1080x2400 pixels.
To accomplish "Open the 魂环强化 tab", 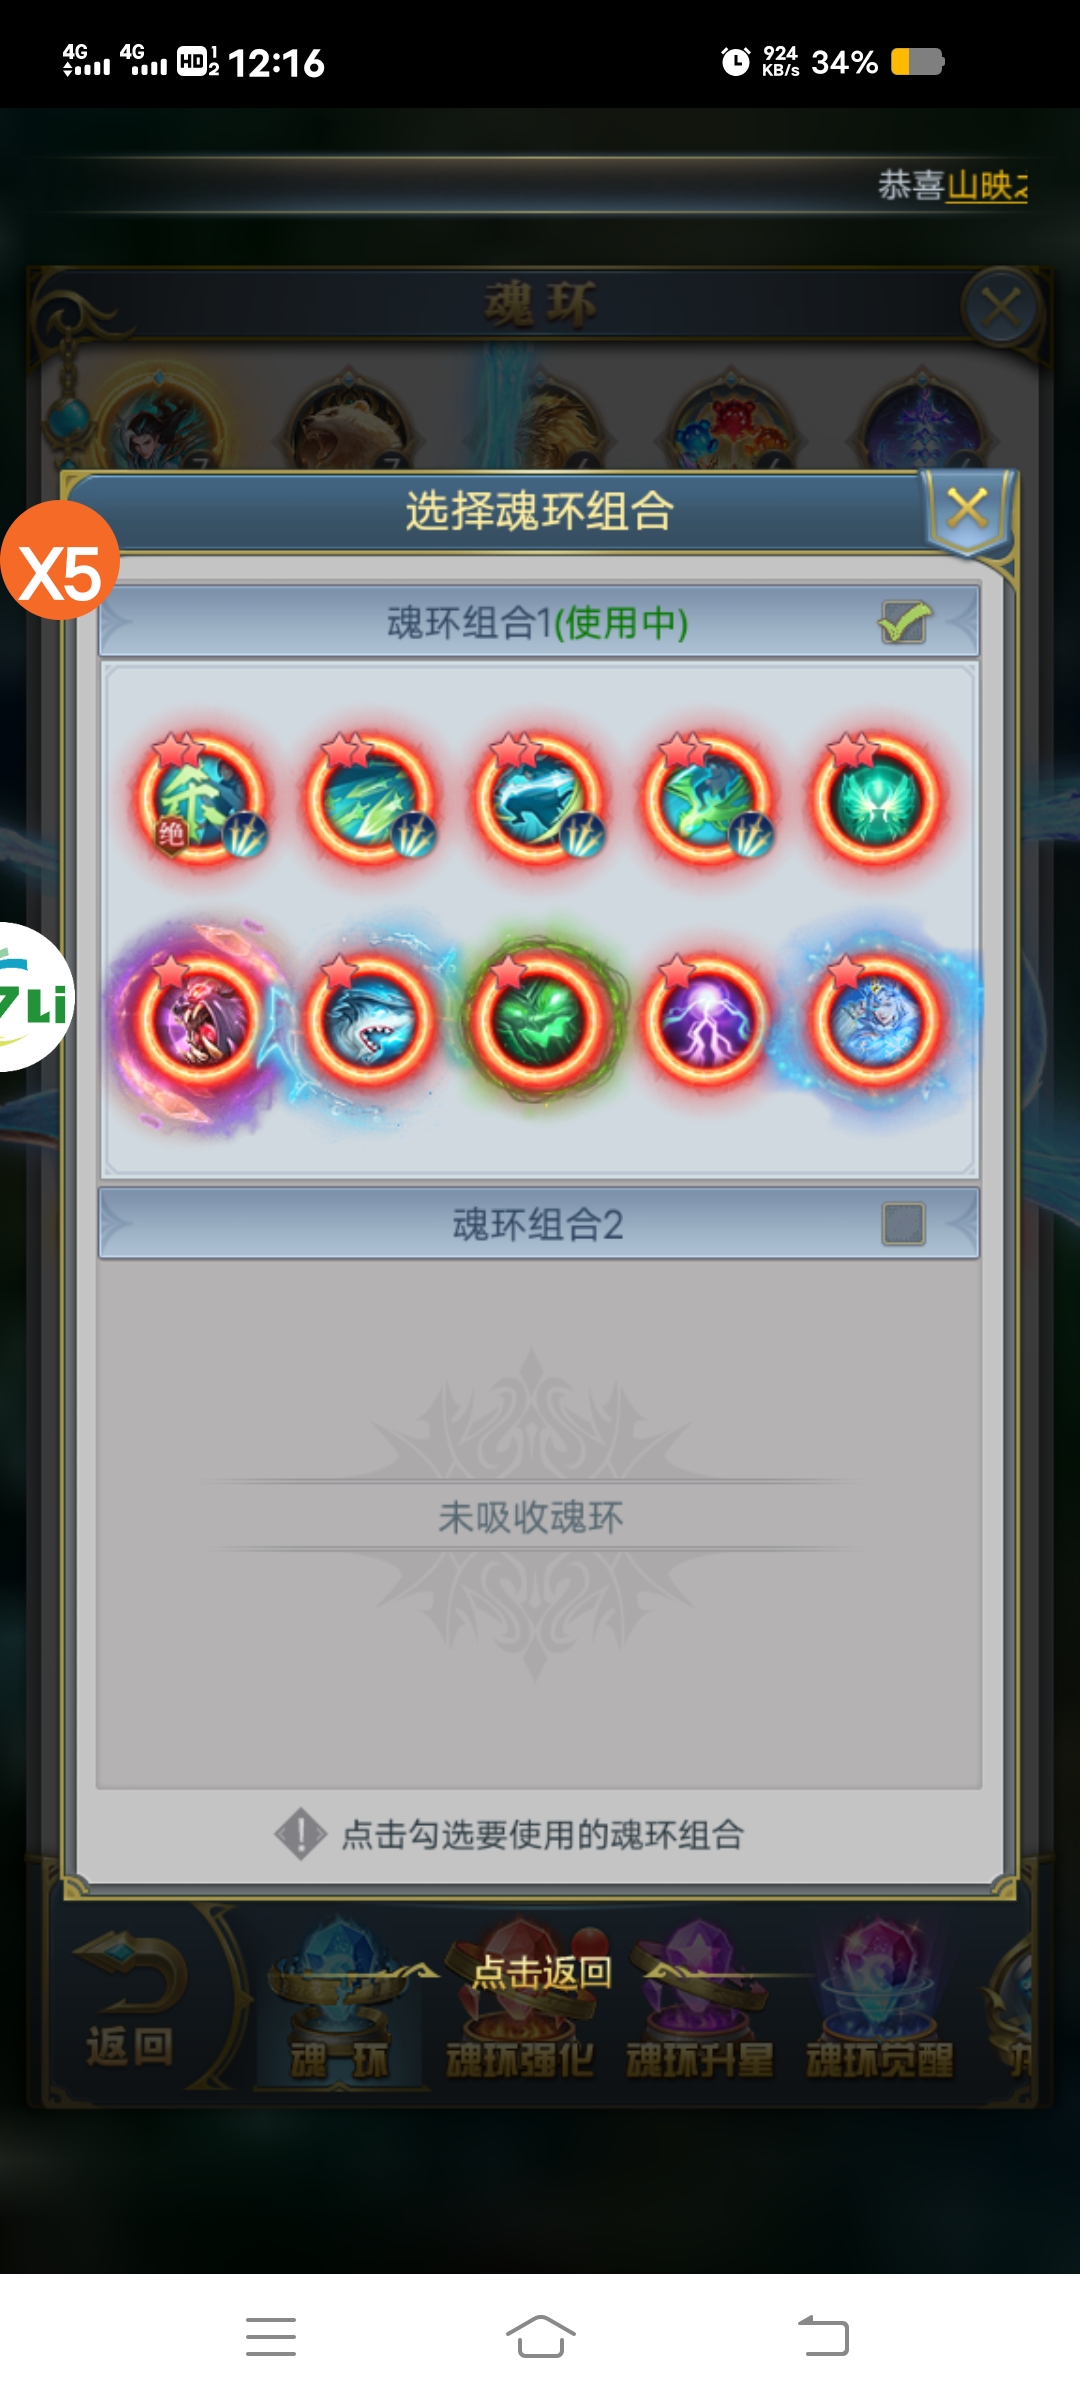I will click(519, 2060).
